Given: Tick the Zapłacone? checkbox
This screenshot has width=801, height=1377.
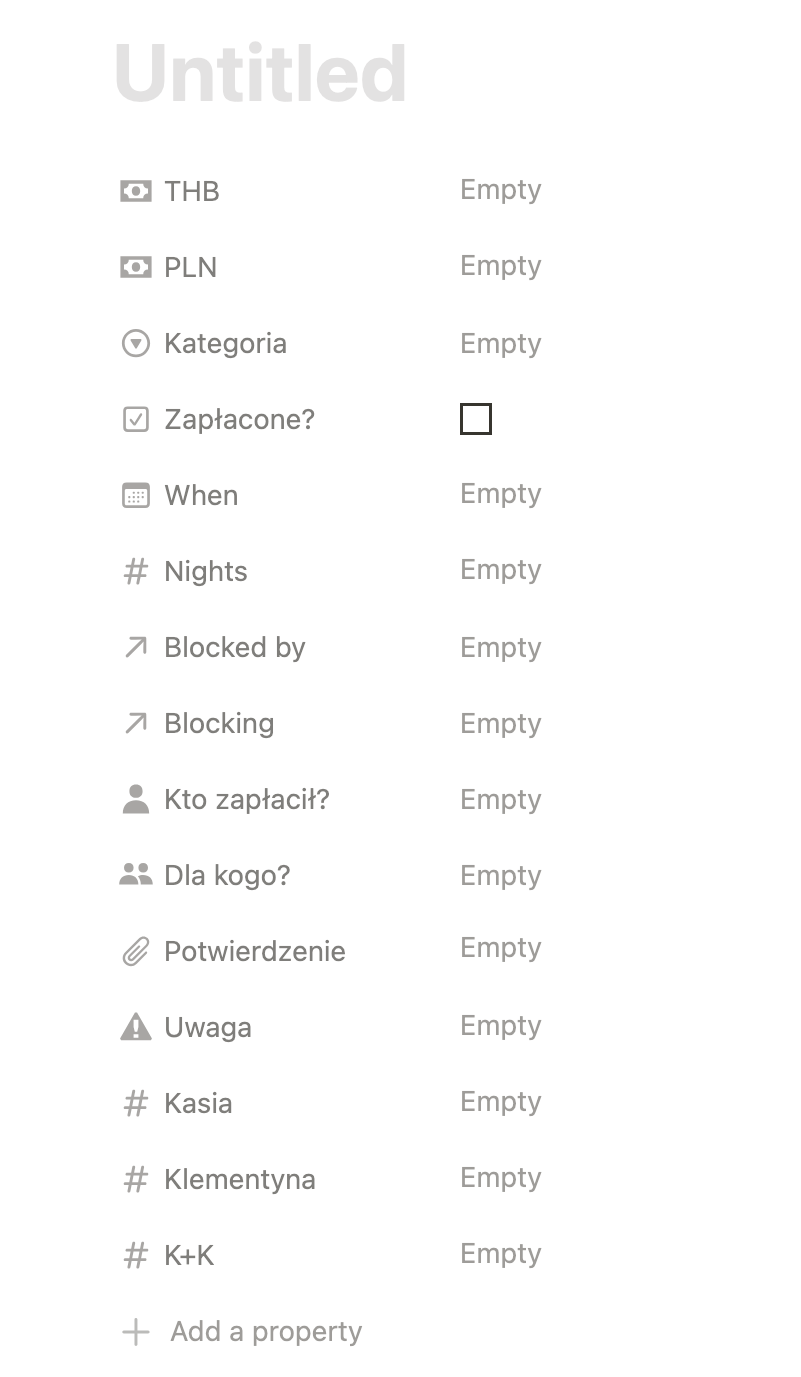Looking at the screenshot, I should point(476,419).
